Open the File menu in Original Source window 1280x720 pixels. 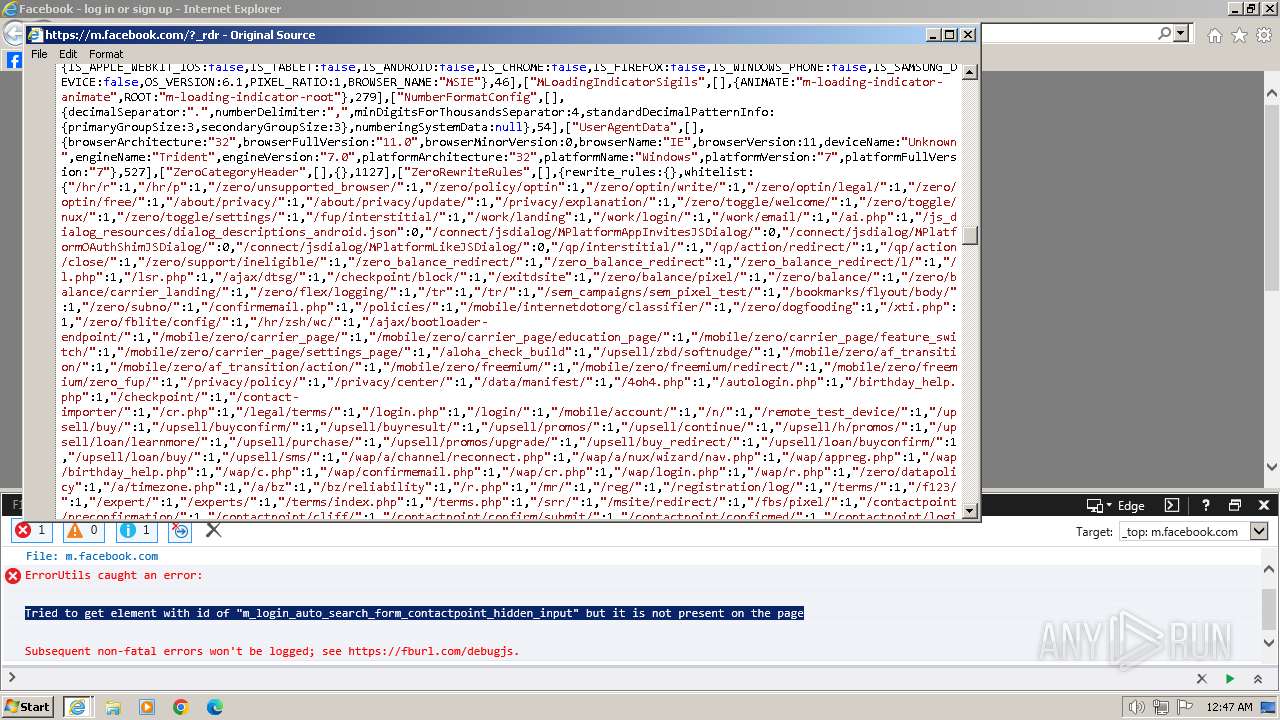click(39, 54)
